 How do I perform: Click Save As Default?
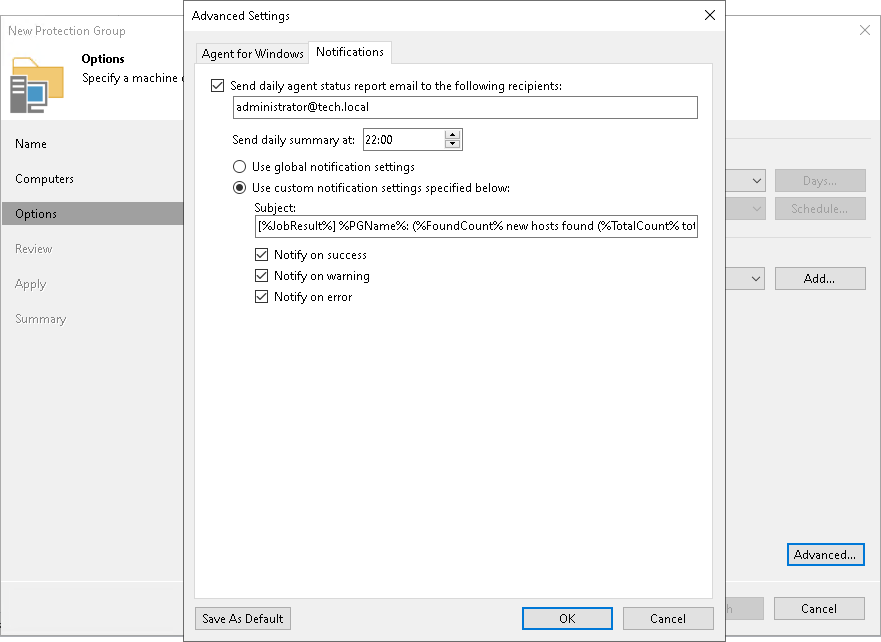pyautogui.click(x=242, y=618)
